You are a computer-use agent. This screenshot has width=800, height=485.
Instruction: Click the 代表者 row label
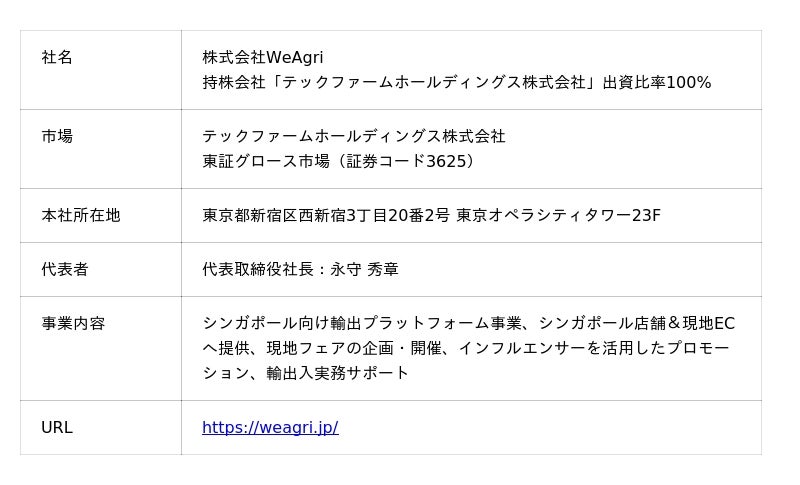tap(65, 269)
